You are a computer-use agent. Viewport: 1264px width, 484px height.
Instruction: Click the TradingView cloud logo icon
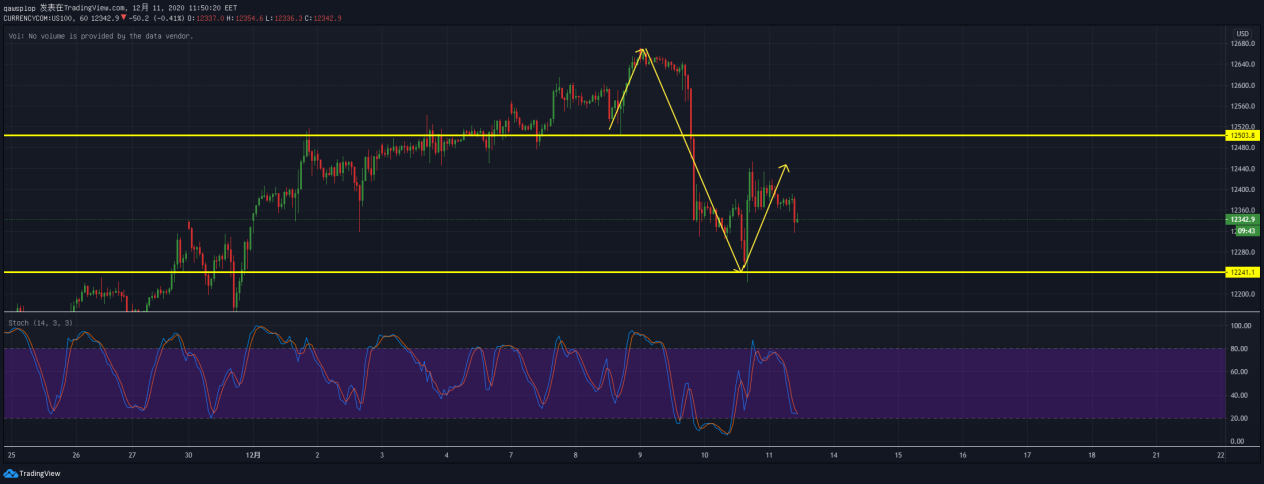pyautogui.click(x=11, y=474)
